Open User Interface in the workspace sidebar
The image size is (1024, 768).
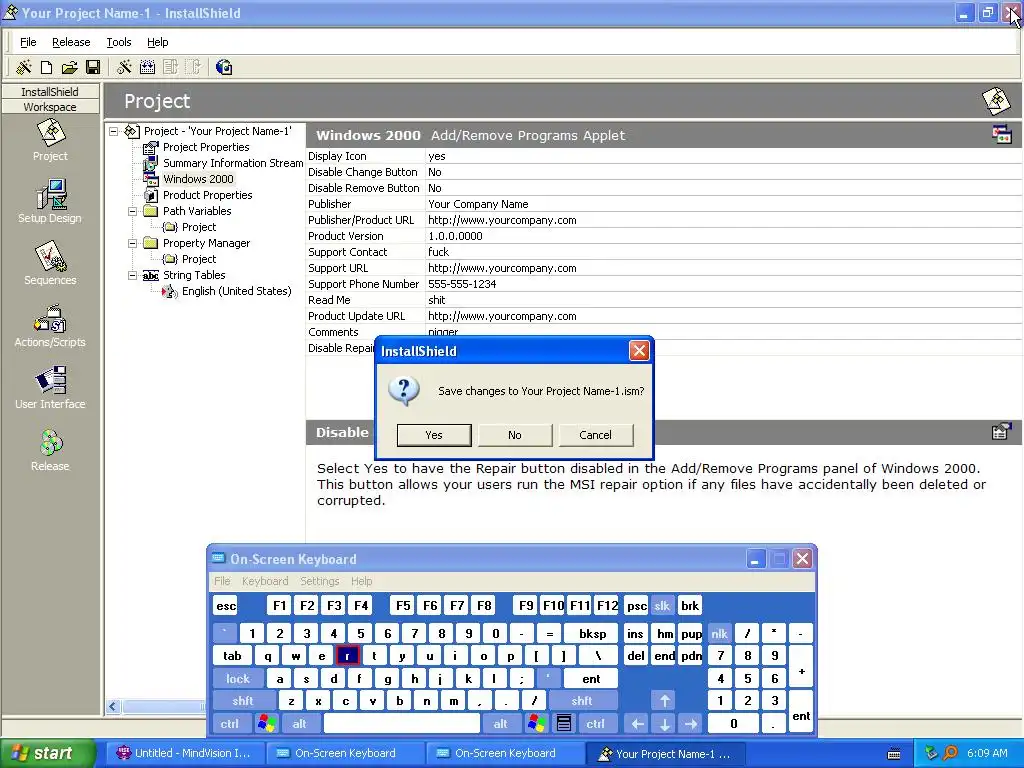(x=50, y=388)
